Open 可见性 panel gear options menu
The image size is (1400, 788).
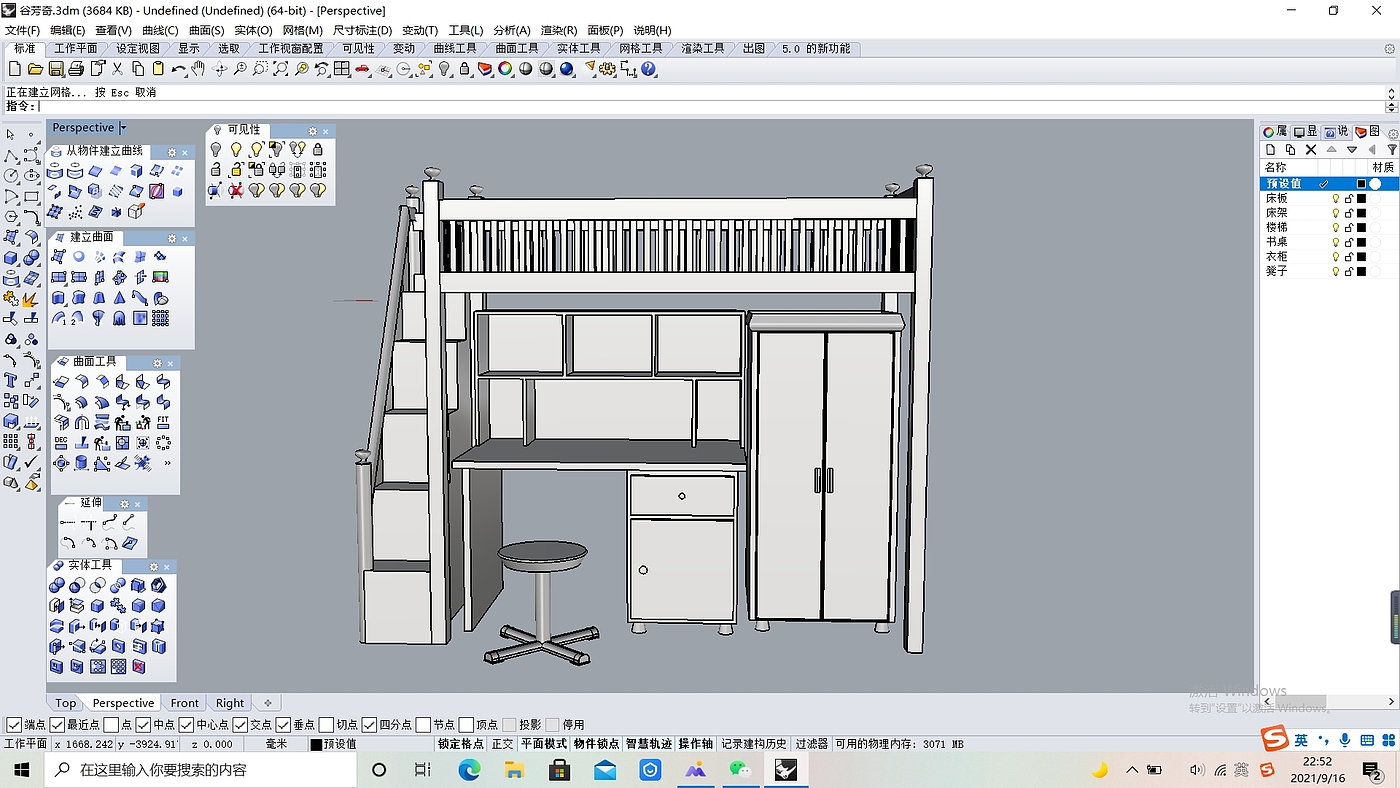[312, 131]
